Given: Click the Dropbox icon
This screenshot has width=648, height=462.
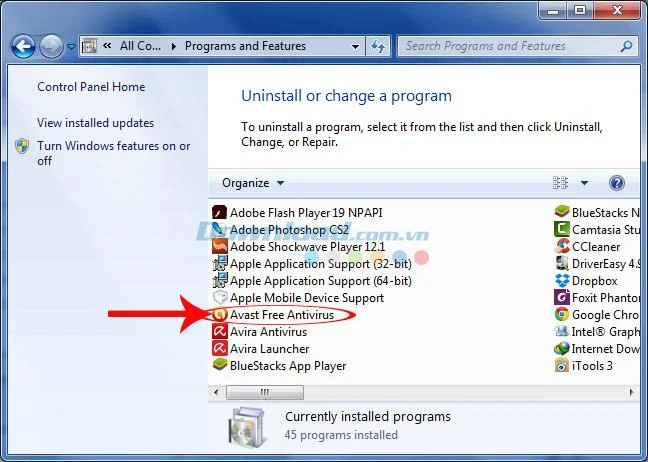Looking at the screenshot, I should coord(562,280).
